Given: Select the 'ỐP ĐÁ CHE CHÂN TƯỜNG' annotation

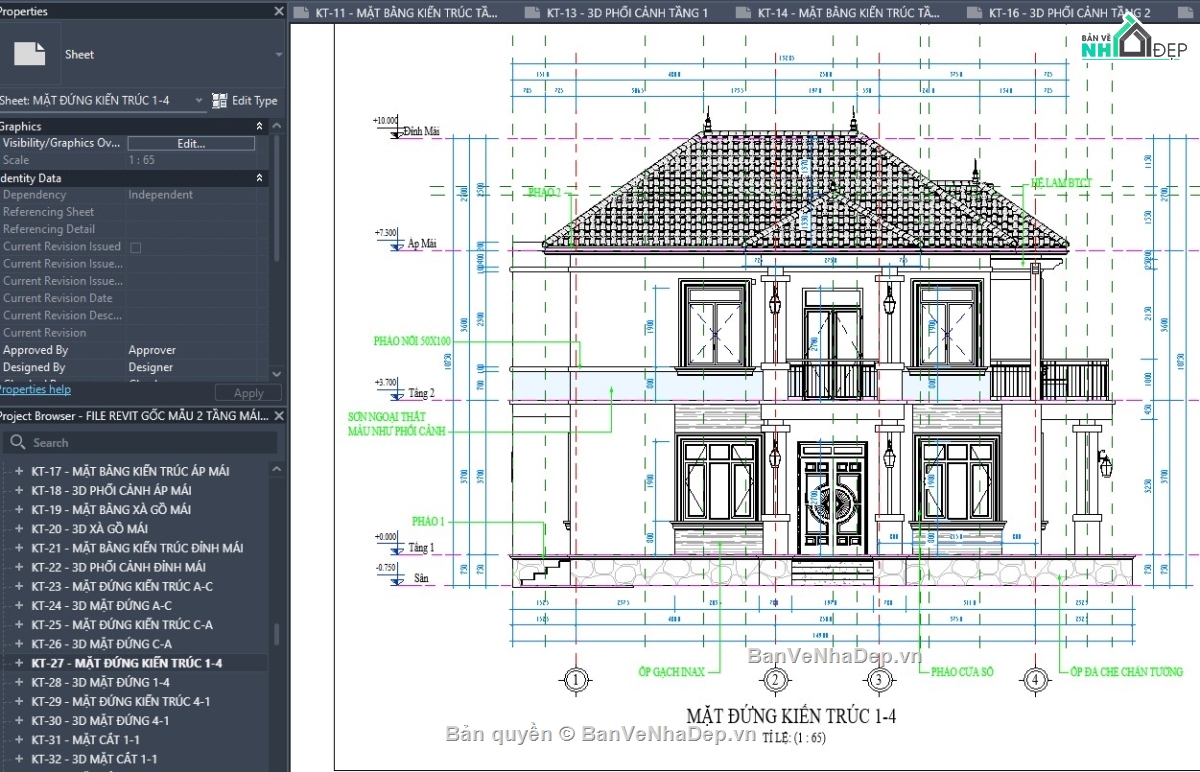Looking at the screenshot, I should tap(1126, 672).
